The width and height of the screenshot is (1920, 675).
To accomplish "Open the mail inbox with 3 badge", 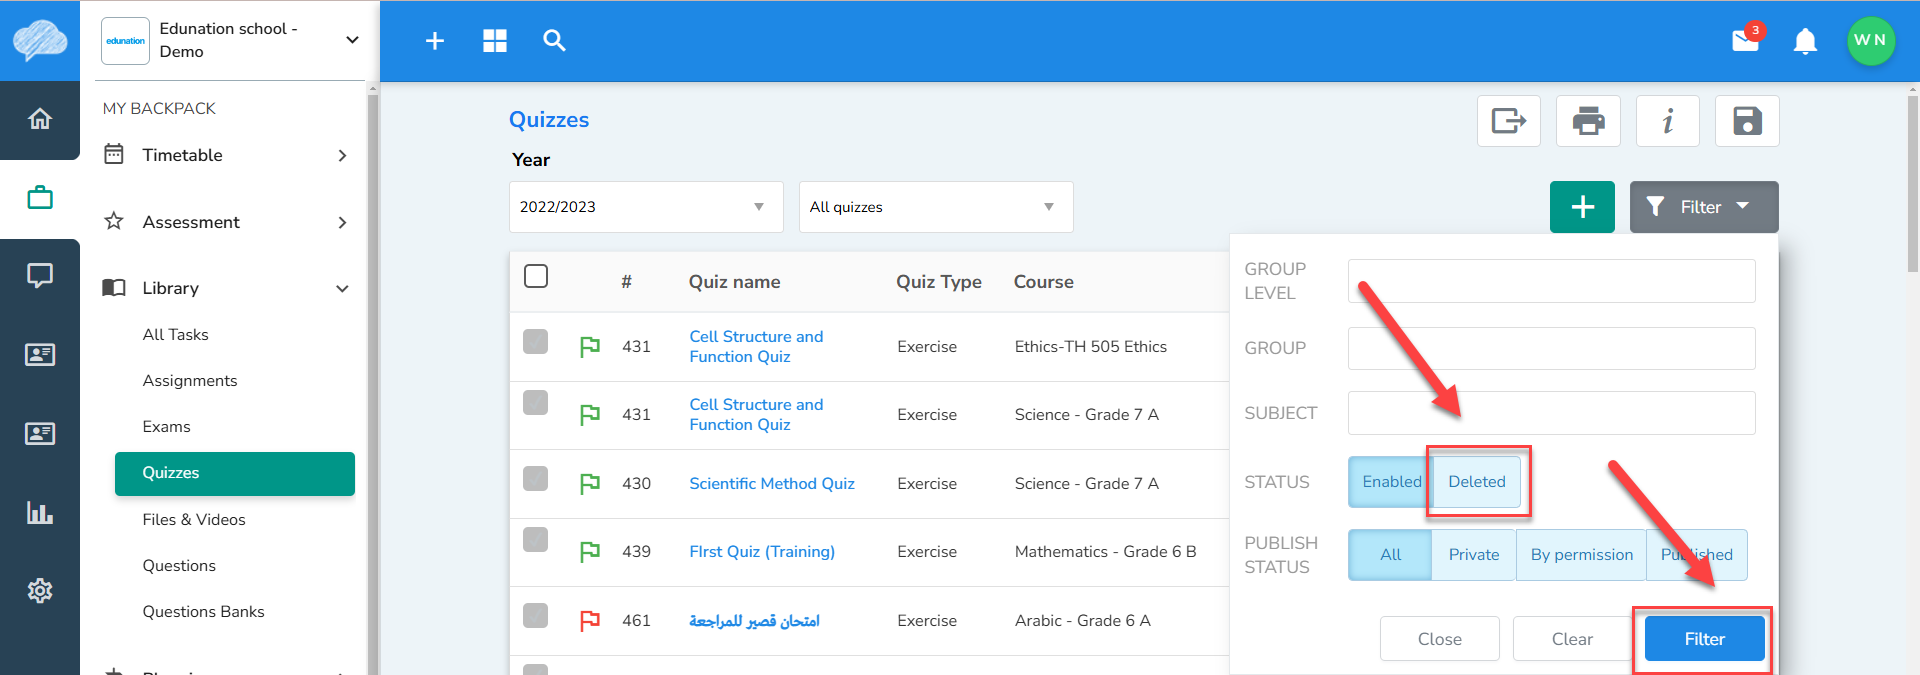I will coord(1747,39).
